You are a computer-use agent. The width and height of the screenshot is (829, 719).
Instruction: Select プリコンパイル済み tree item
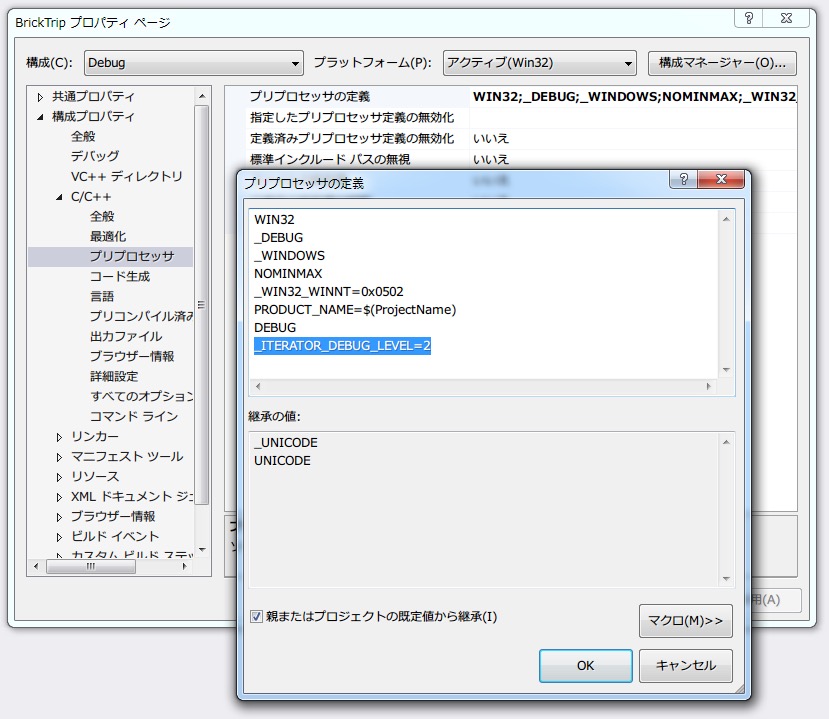[x=141, y=316]
